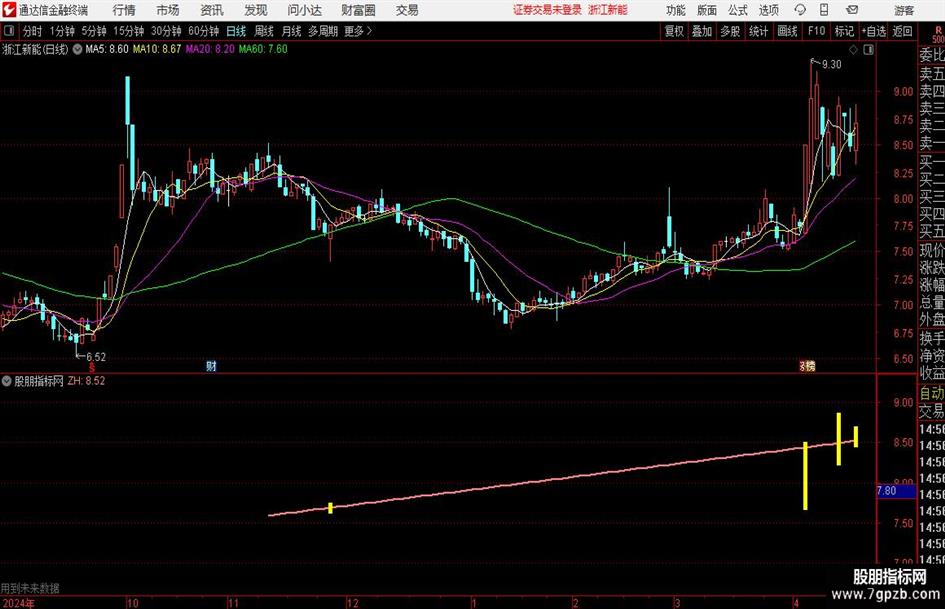This screenshot has width=945, height=609.
Task: Click the diamond icon at chart top right
Action: pyautogui.click(x=853, y=50)
